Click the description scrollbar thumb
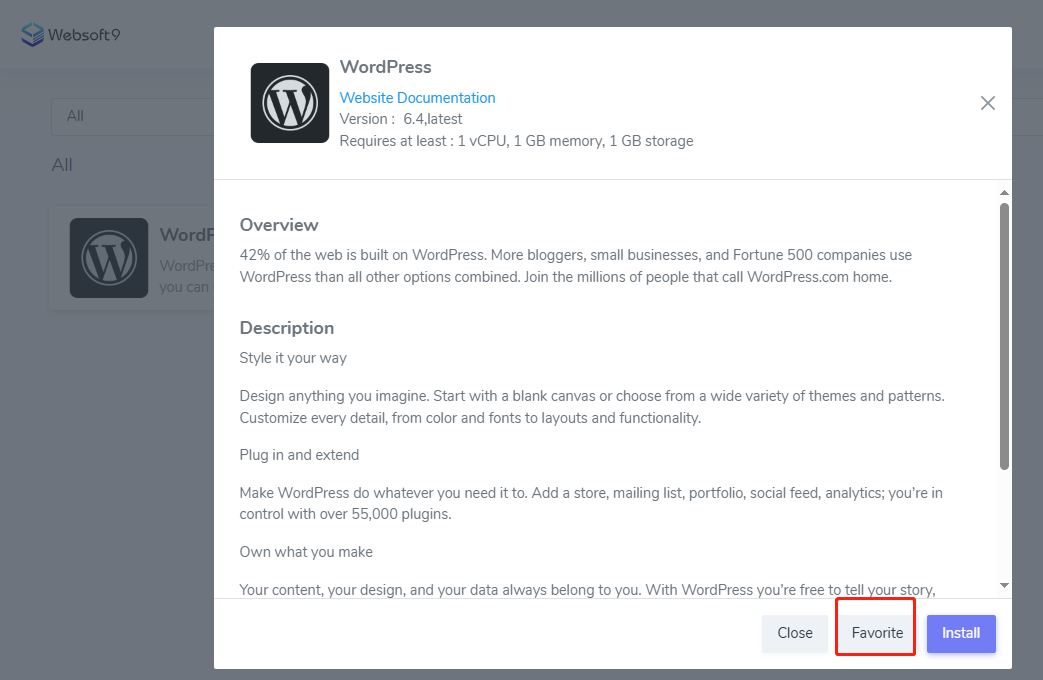Screen dimensions: 1043x680 point(1004,335)
